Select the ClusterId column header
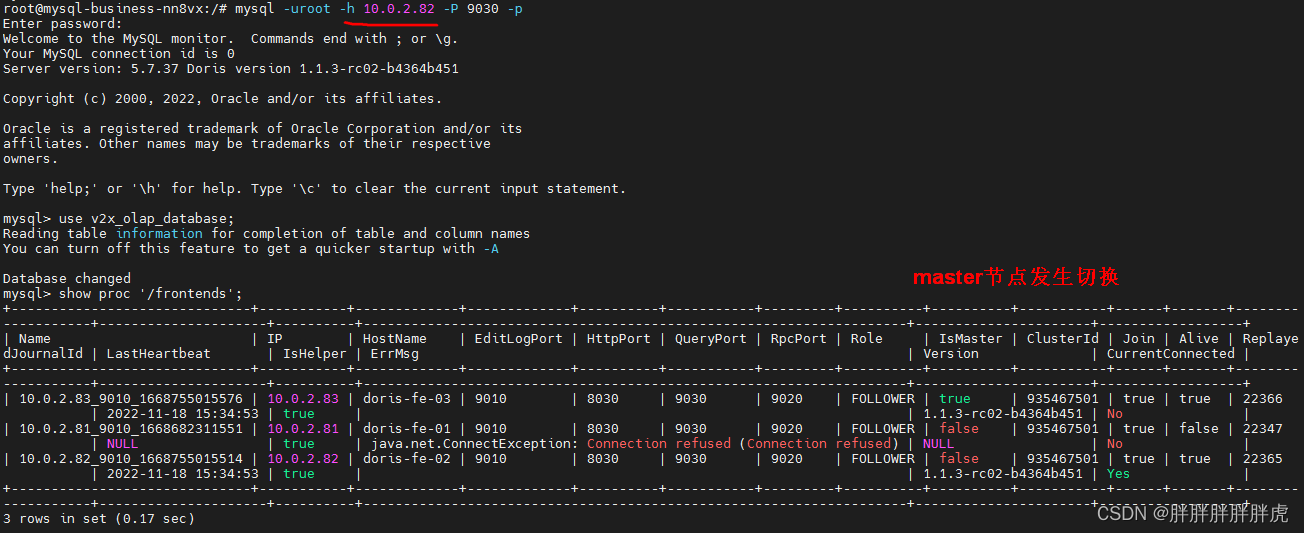1304x533 pixels. pos(1063,339)
